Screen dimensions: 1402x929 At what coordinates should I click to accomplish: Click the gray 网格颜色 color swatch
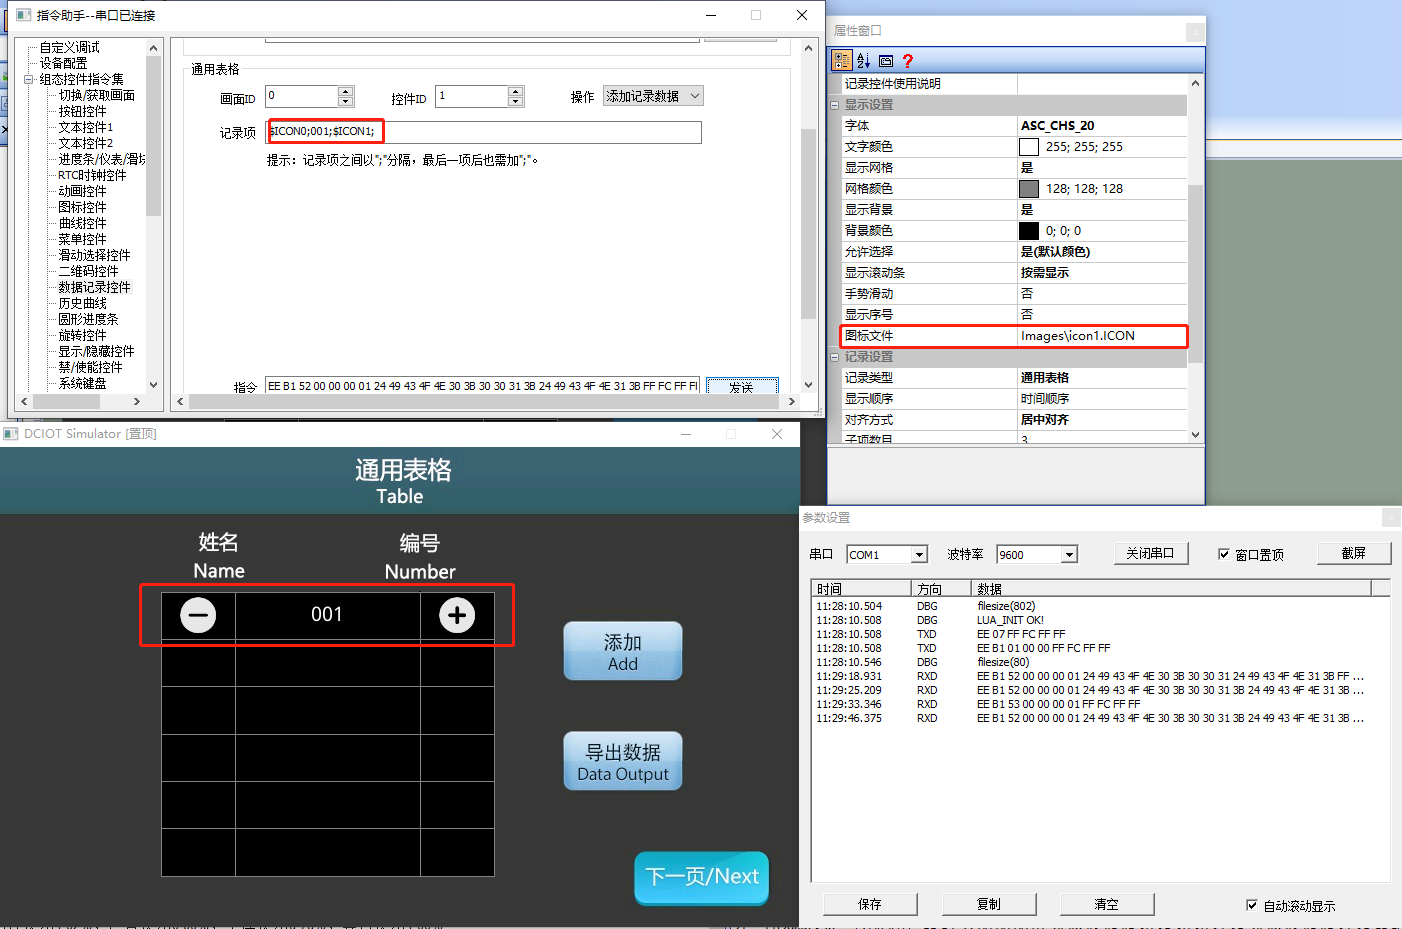point(1029,189)
